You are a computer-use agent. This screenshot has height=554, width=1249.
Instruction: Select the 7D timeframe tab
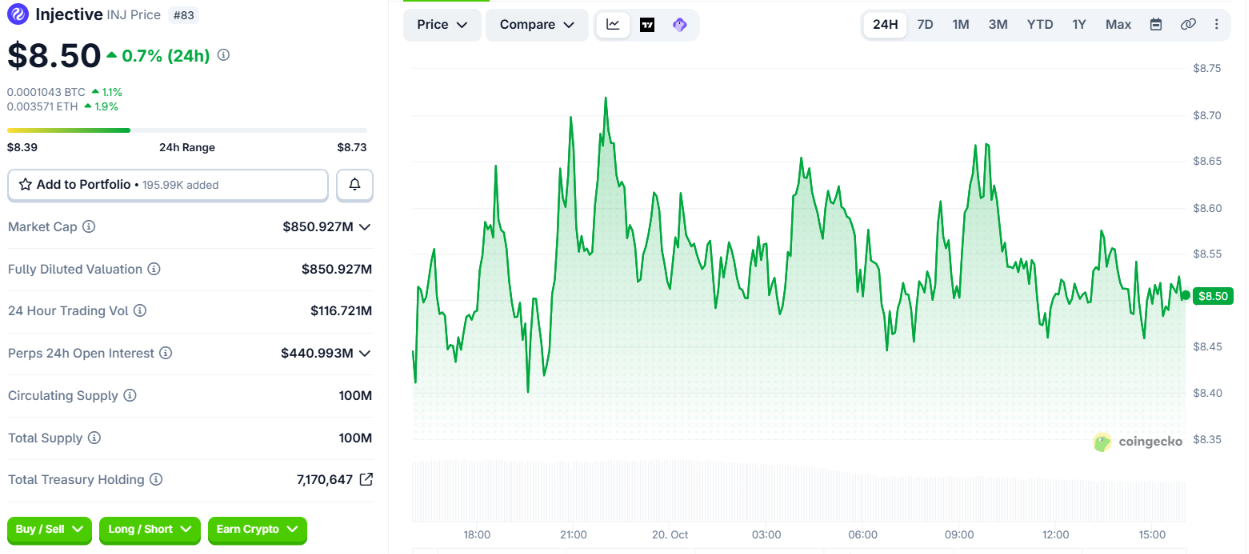pos(925,24)
